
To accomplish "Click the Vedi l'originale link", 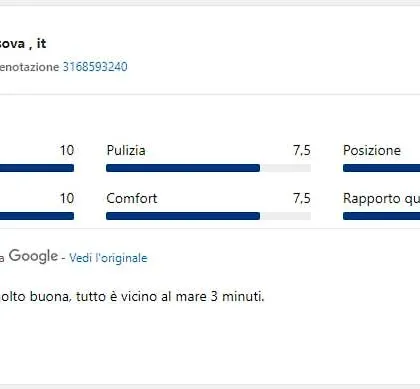I will tap(108, 258).
